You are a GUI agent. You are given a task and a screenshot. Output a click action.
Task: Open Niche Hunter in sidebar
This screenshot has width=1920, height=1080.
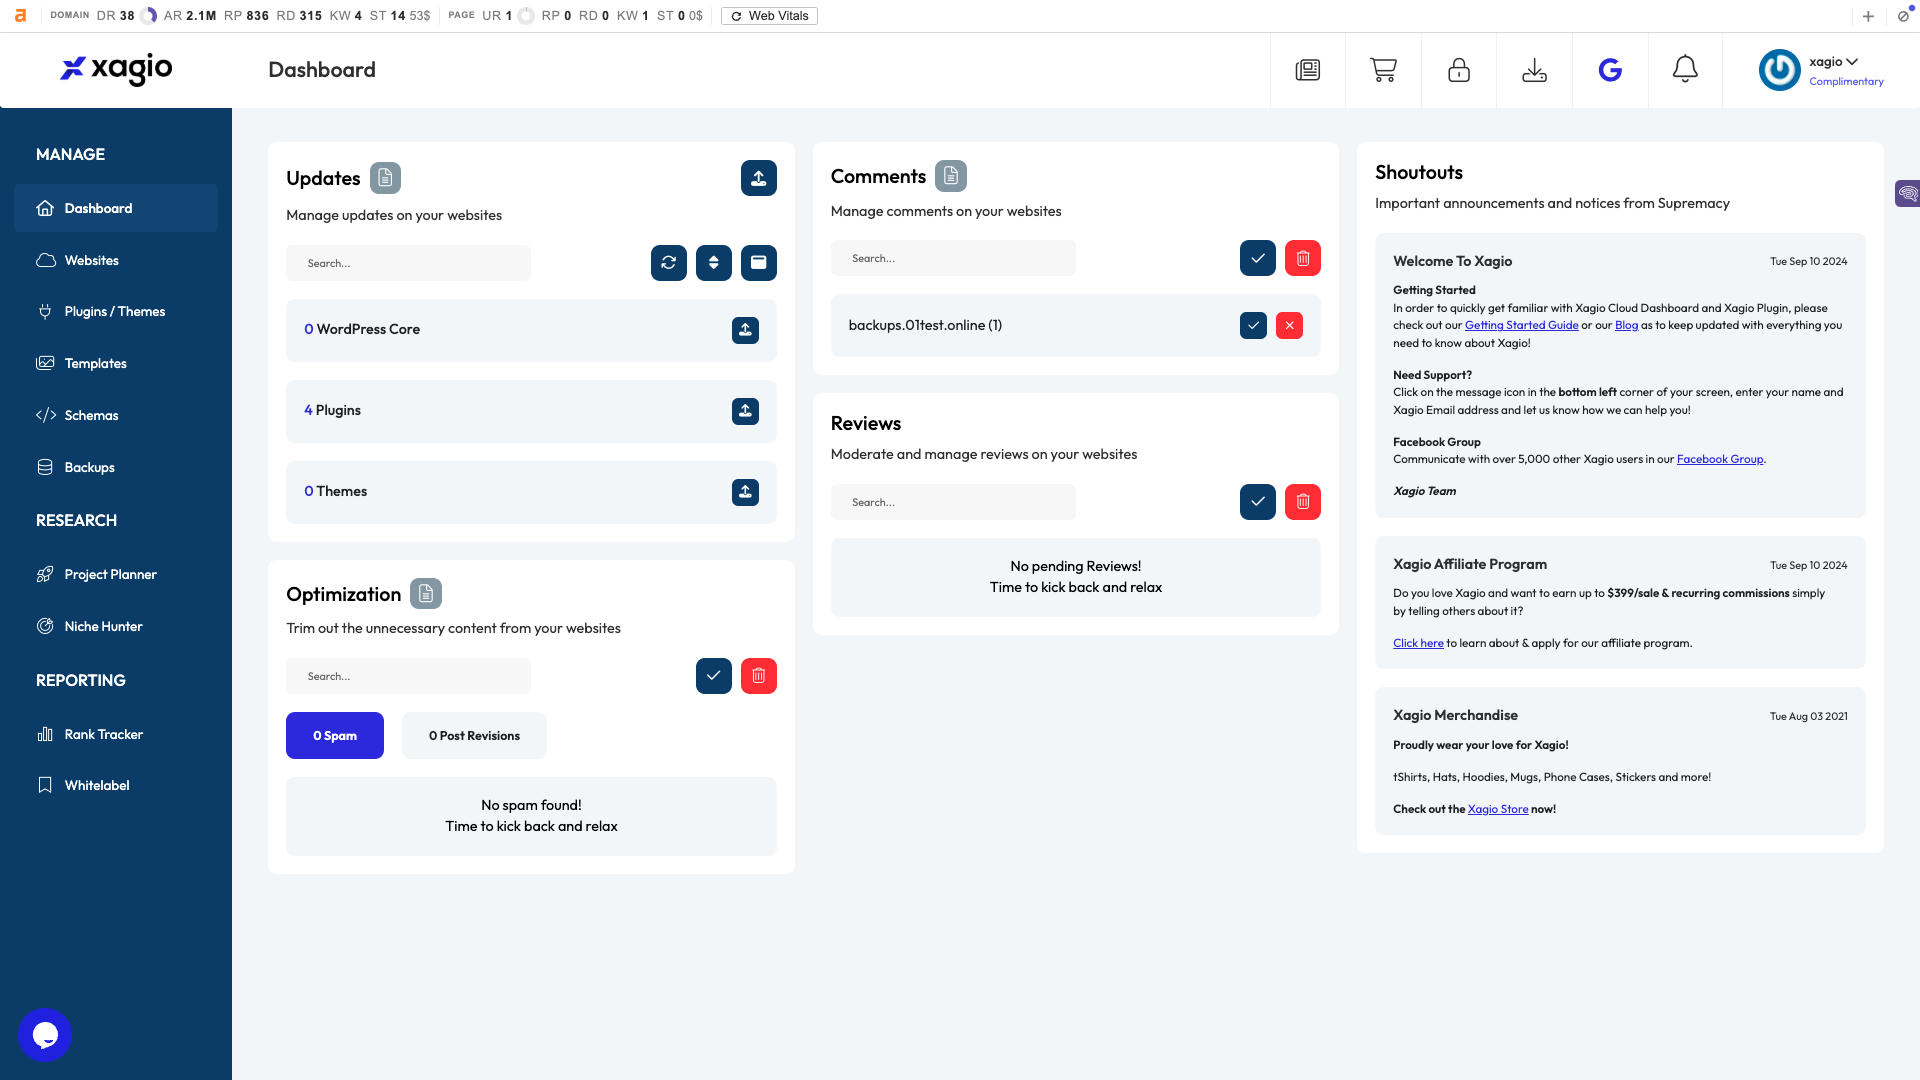click(116, 626)
